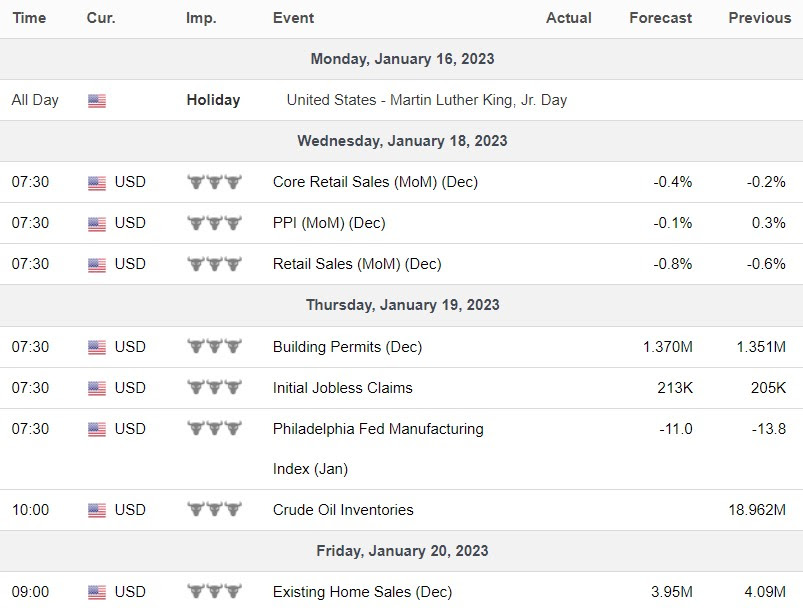Image resolution: width=803 pixels, height=608 pixels.
Task: Click the flag icon in PPI row
Action: tap(97, 224)
